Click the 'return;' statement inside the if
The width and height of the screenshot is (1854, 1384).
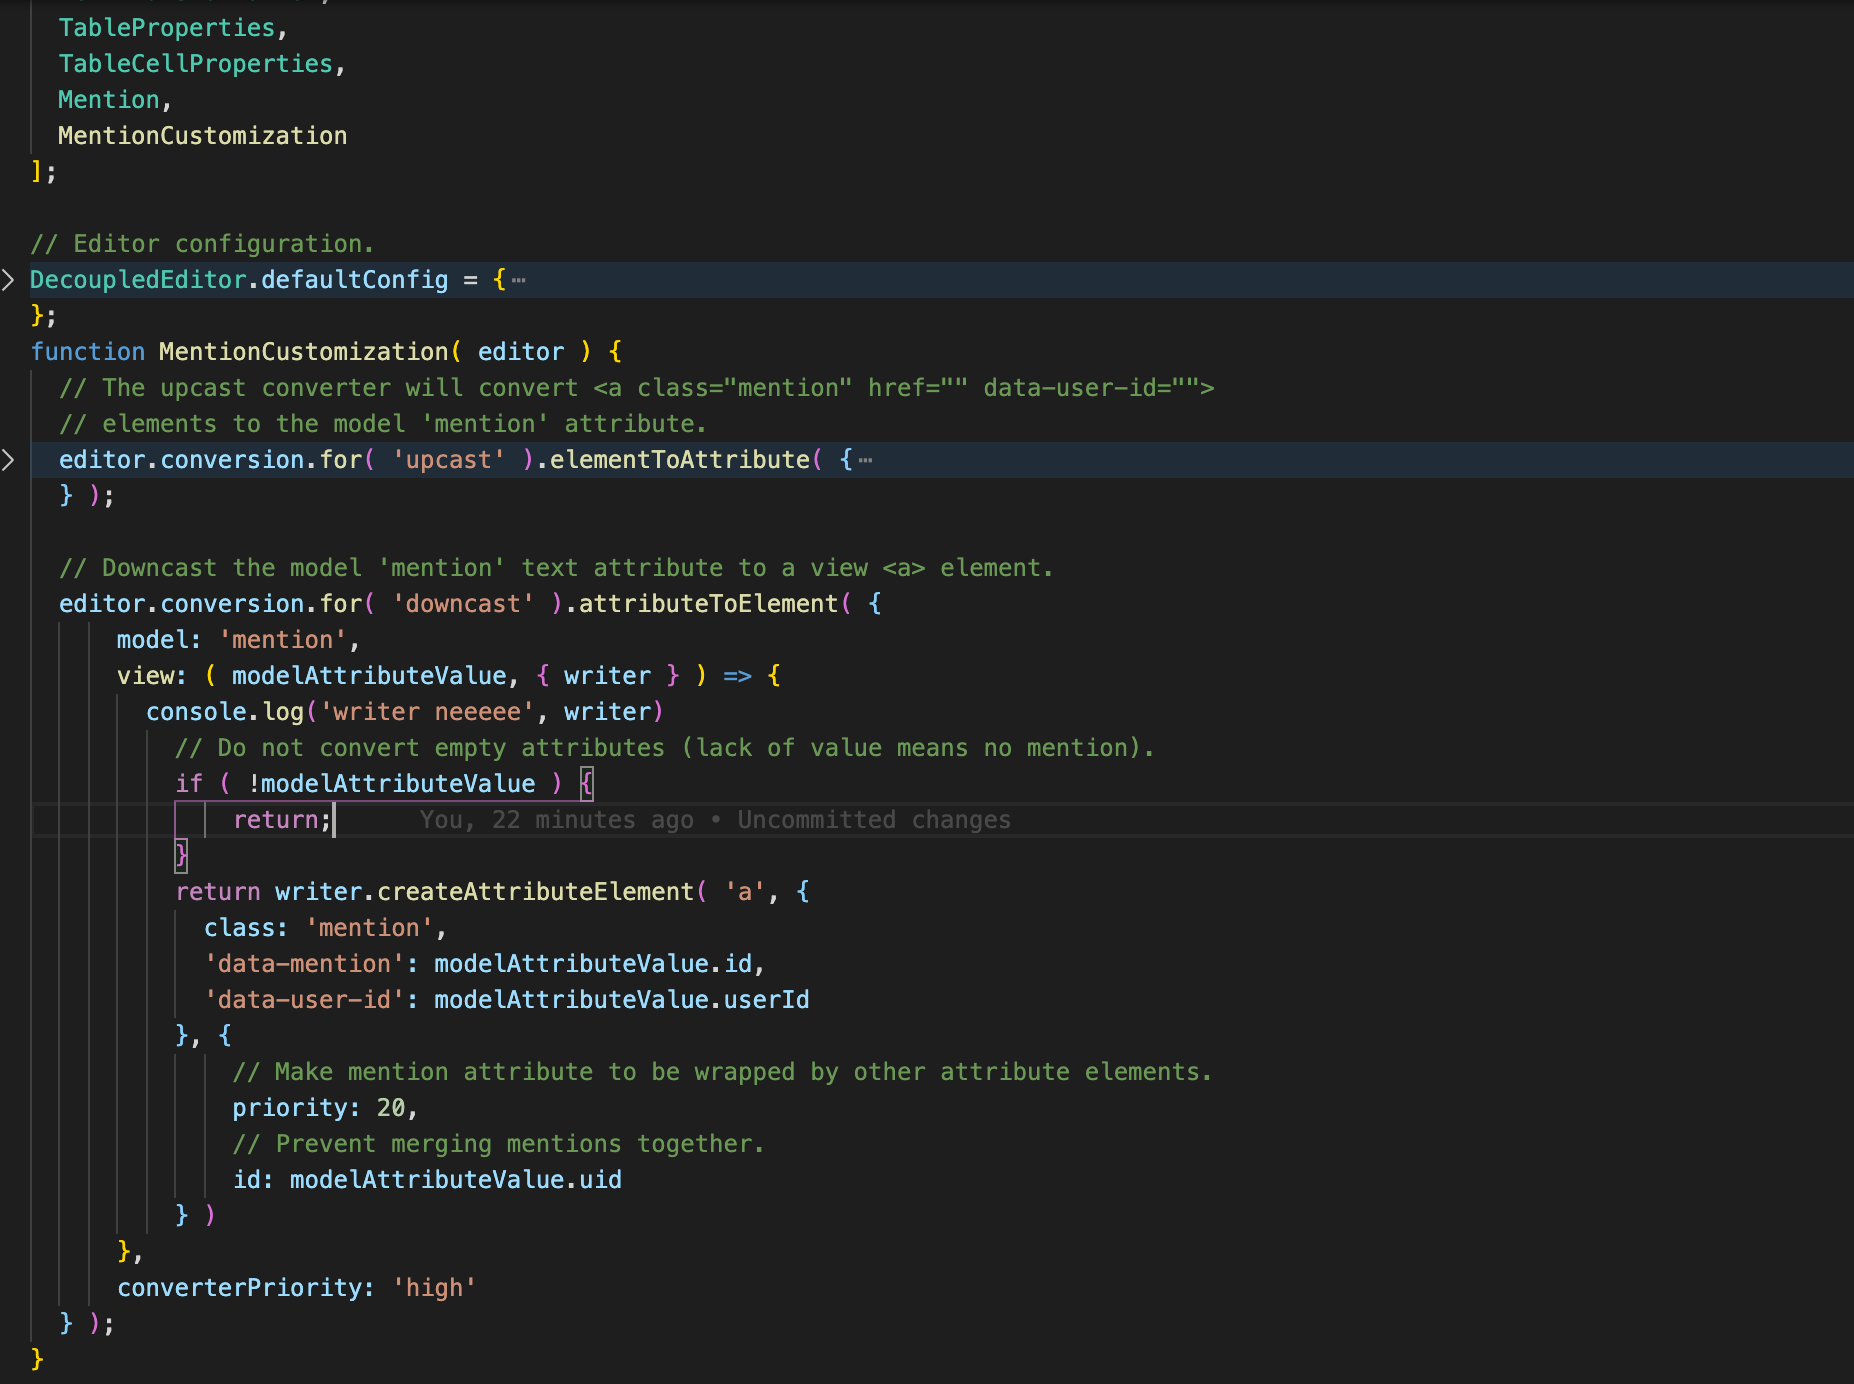point(282,820)
